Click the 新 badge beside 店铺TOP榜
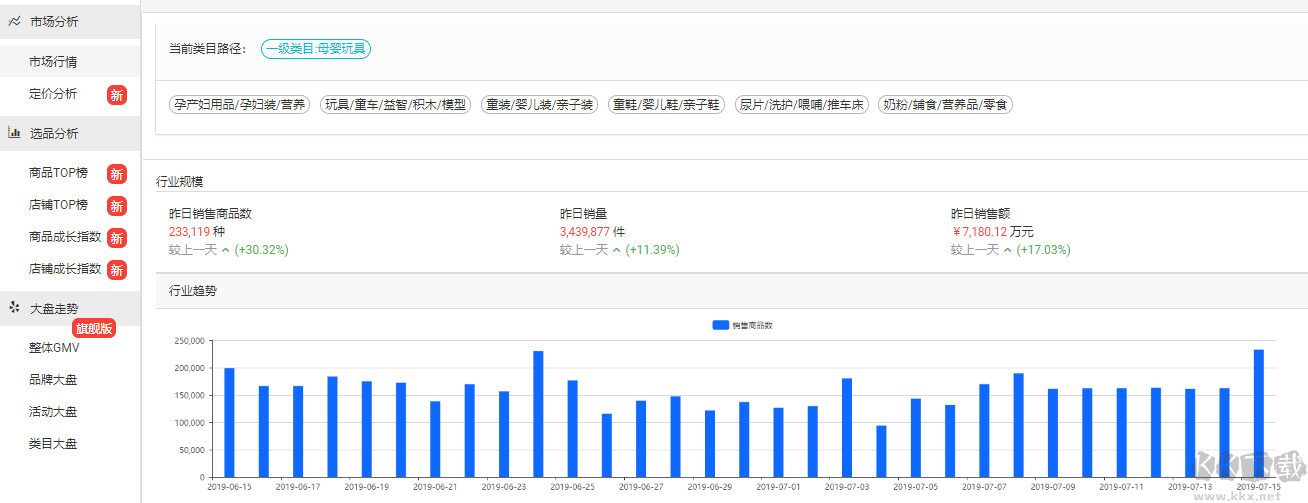Screen dimensions: 1308x503 [117, 206]
